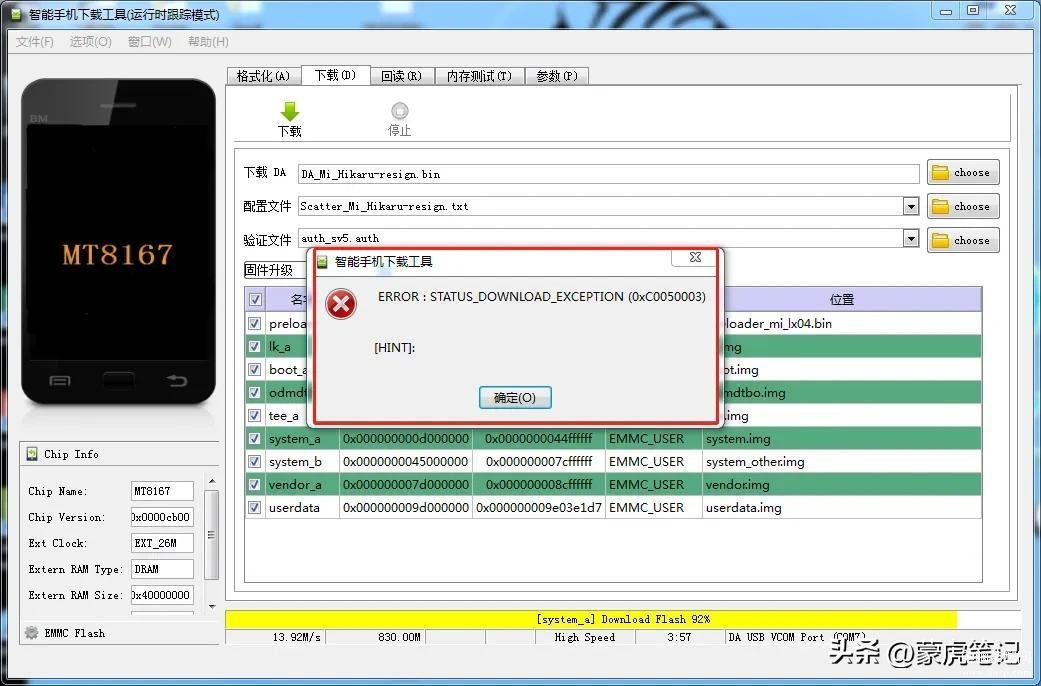1041x686 pixels.
Task: Click the Chip Version field 0x0000cb00
Action: pos(162,517)
